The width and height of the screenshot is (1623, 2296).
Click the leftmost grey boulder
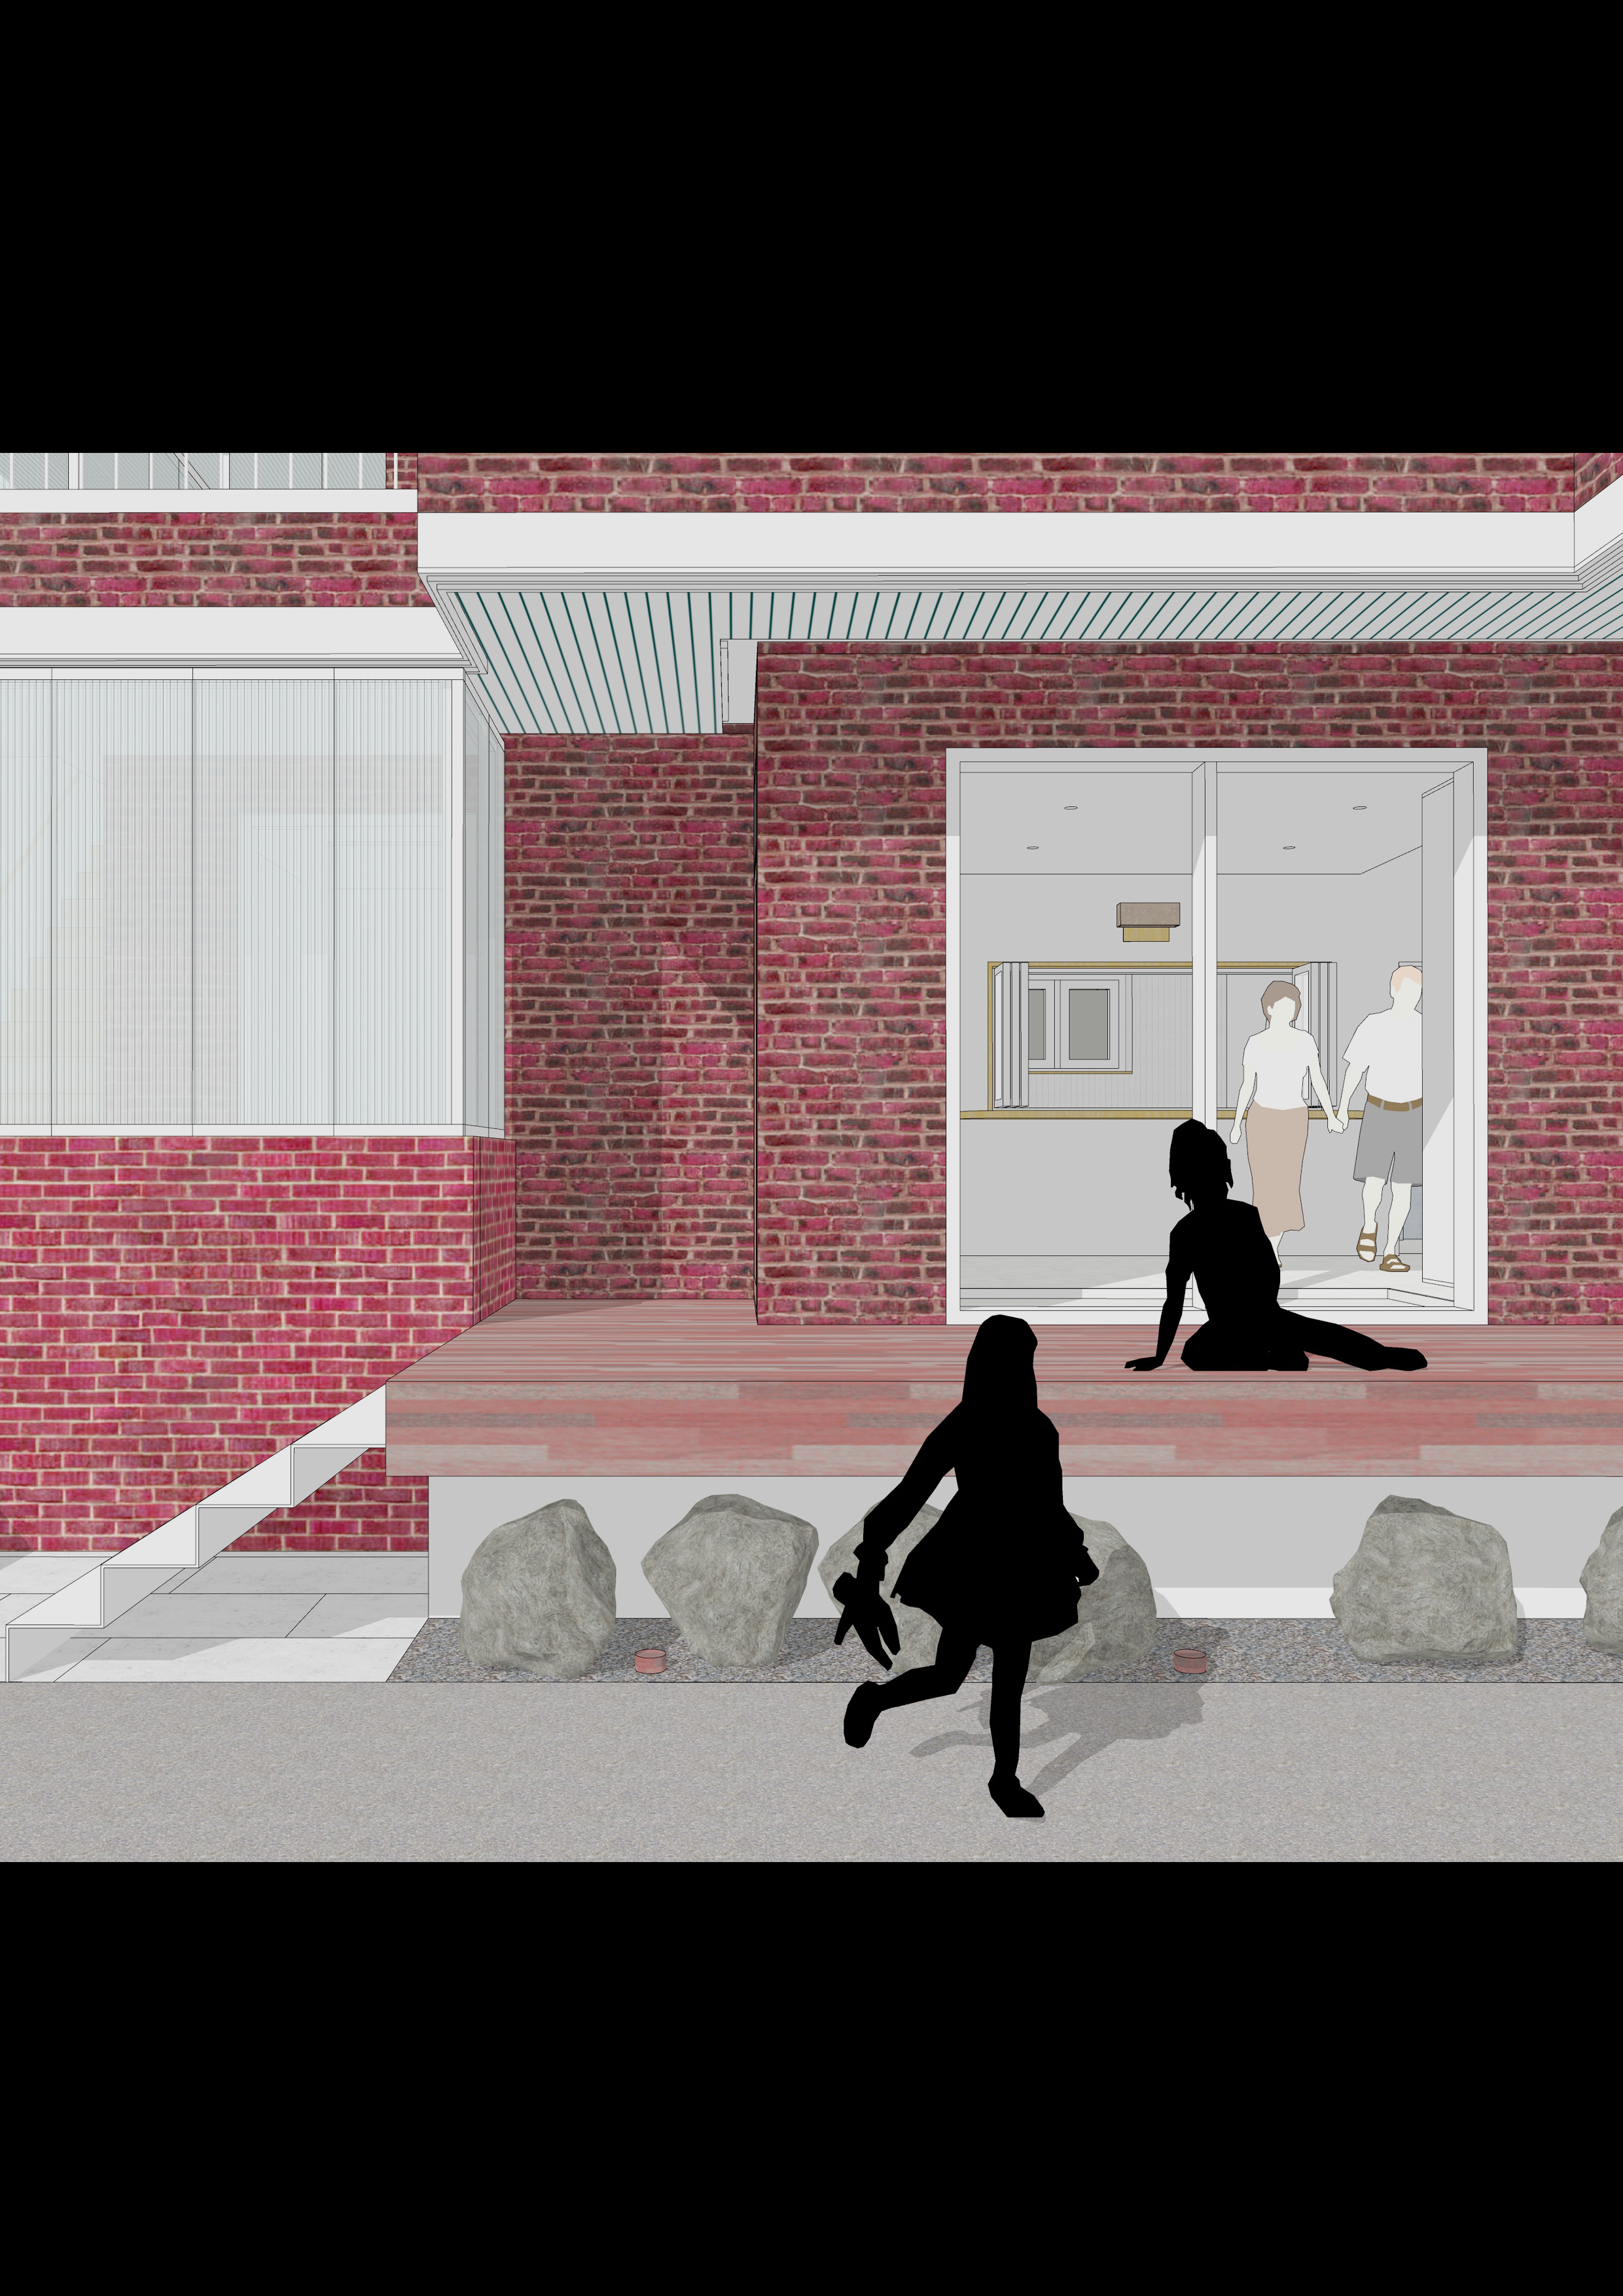[x=538, y=1588]
